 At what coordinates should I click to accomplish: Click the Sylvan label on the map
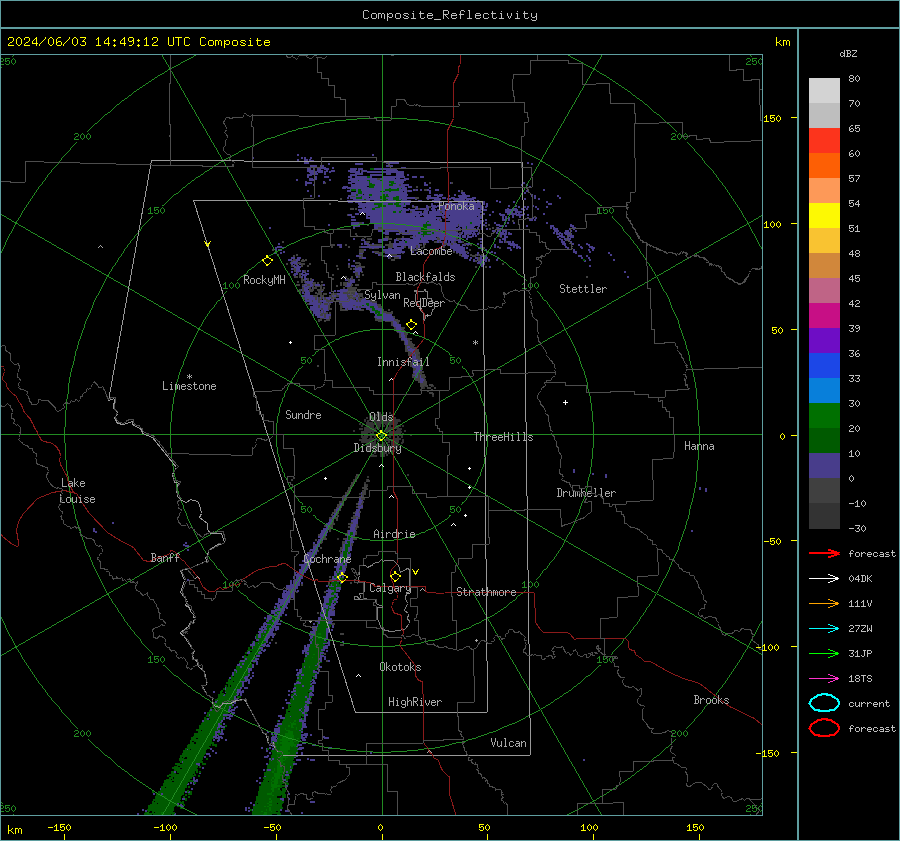point(382,295)
